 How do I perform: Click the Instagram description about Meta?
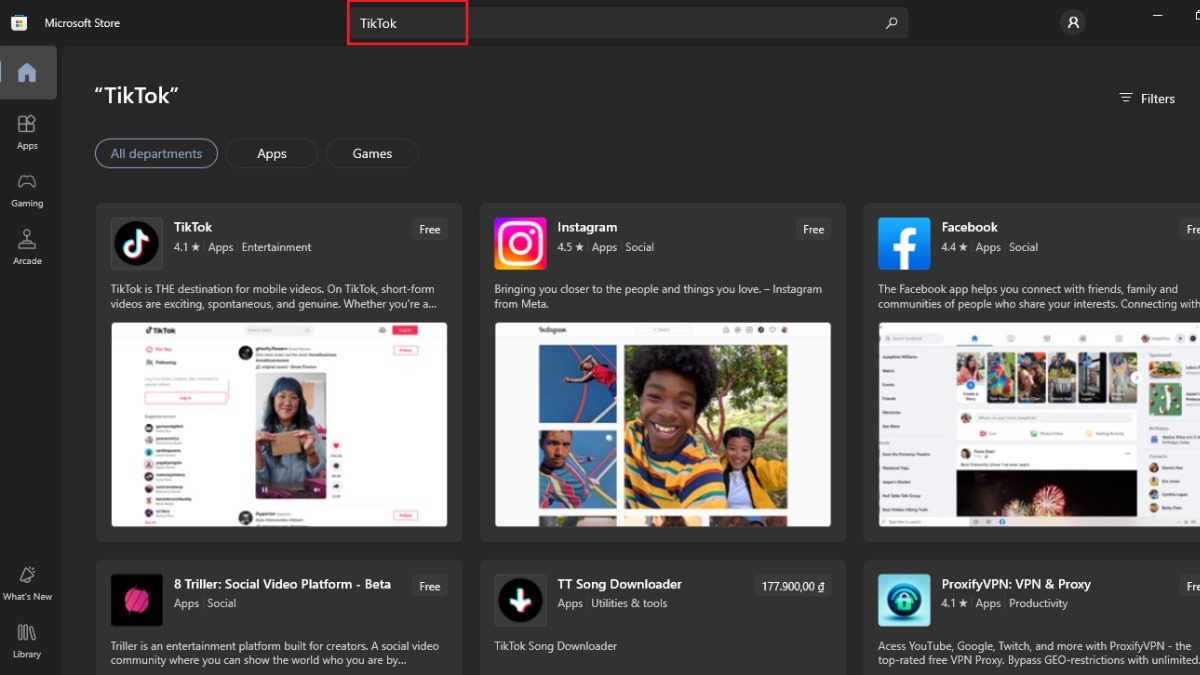(x=658, y=296)
